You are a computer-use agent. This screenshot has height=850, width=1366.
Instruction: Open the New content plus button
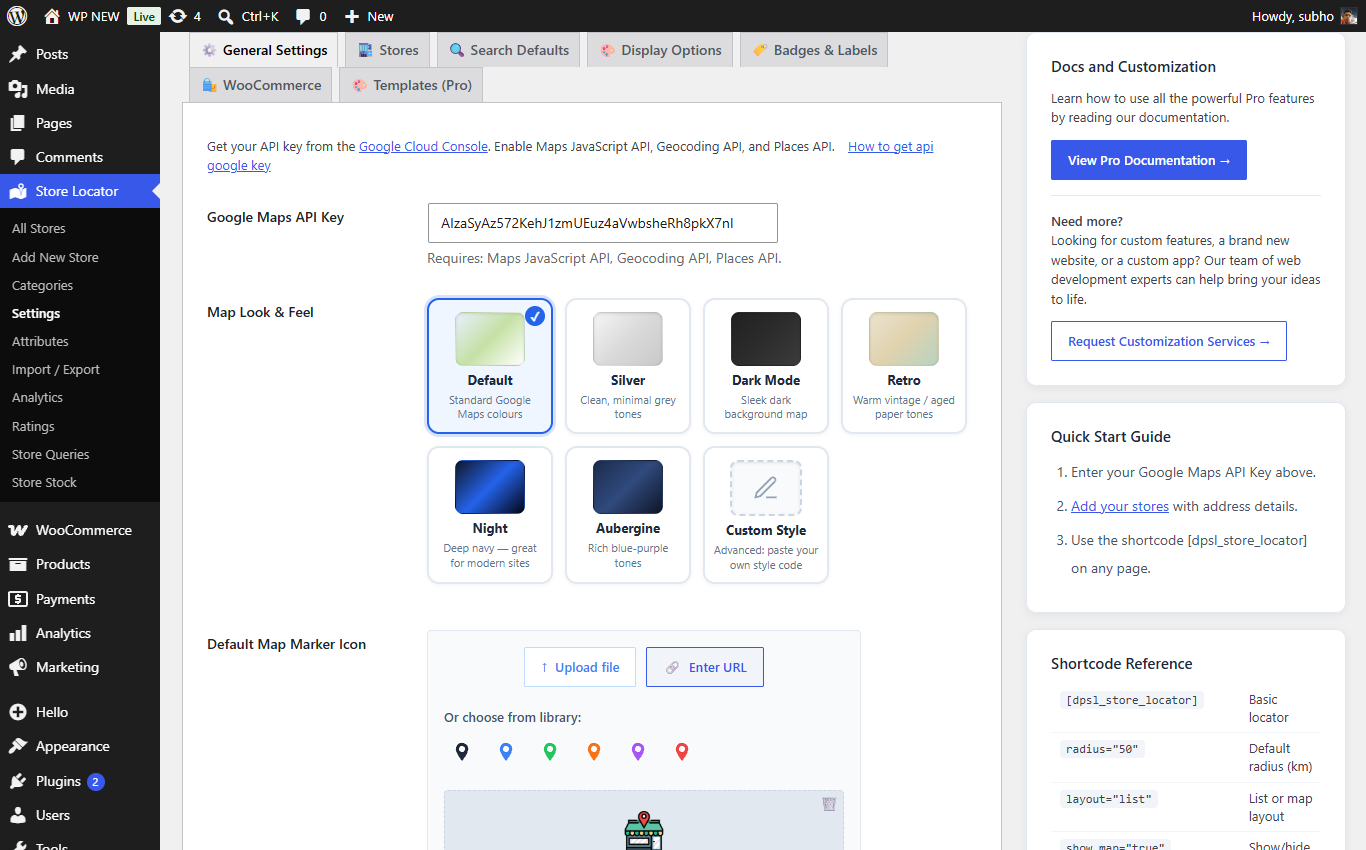[351, 16]
